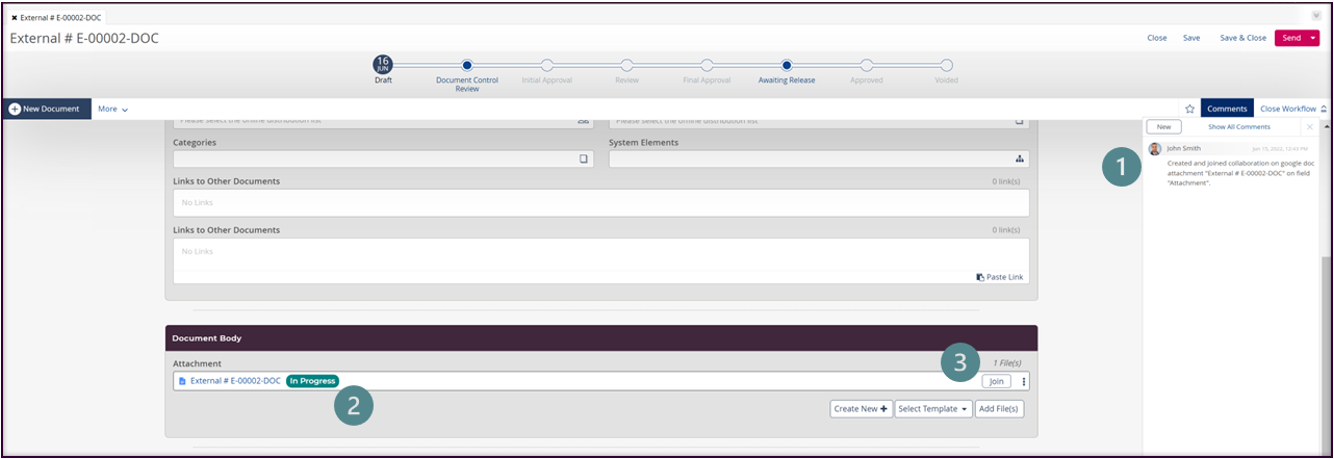Close the comments panel with the X
This screenshot has width=1334, height=459.
coord(1310,127)
